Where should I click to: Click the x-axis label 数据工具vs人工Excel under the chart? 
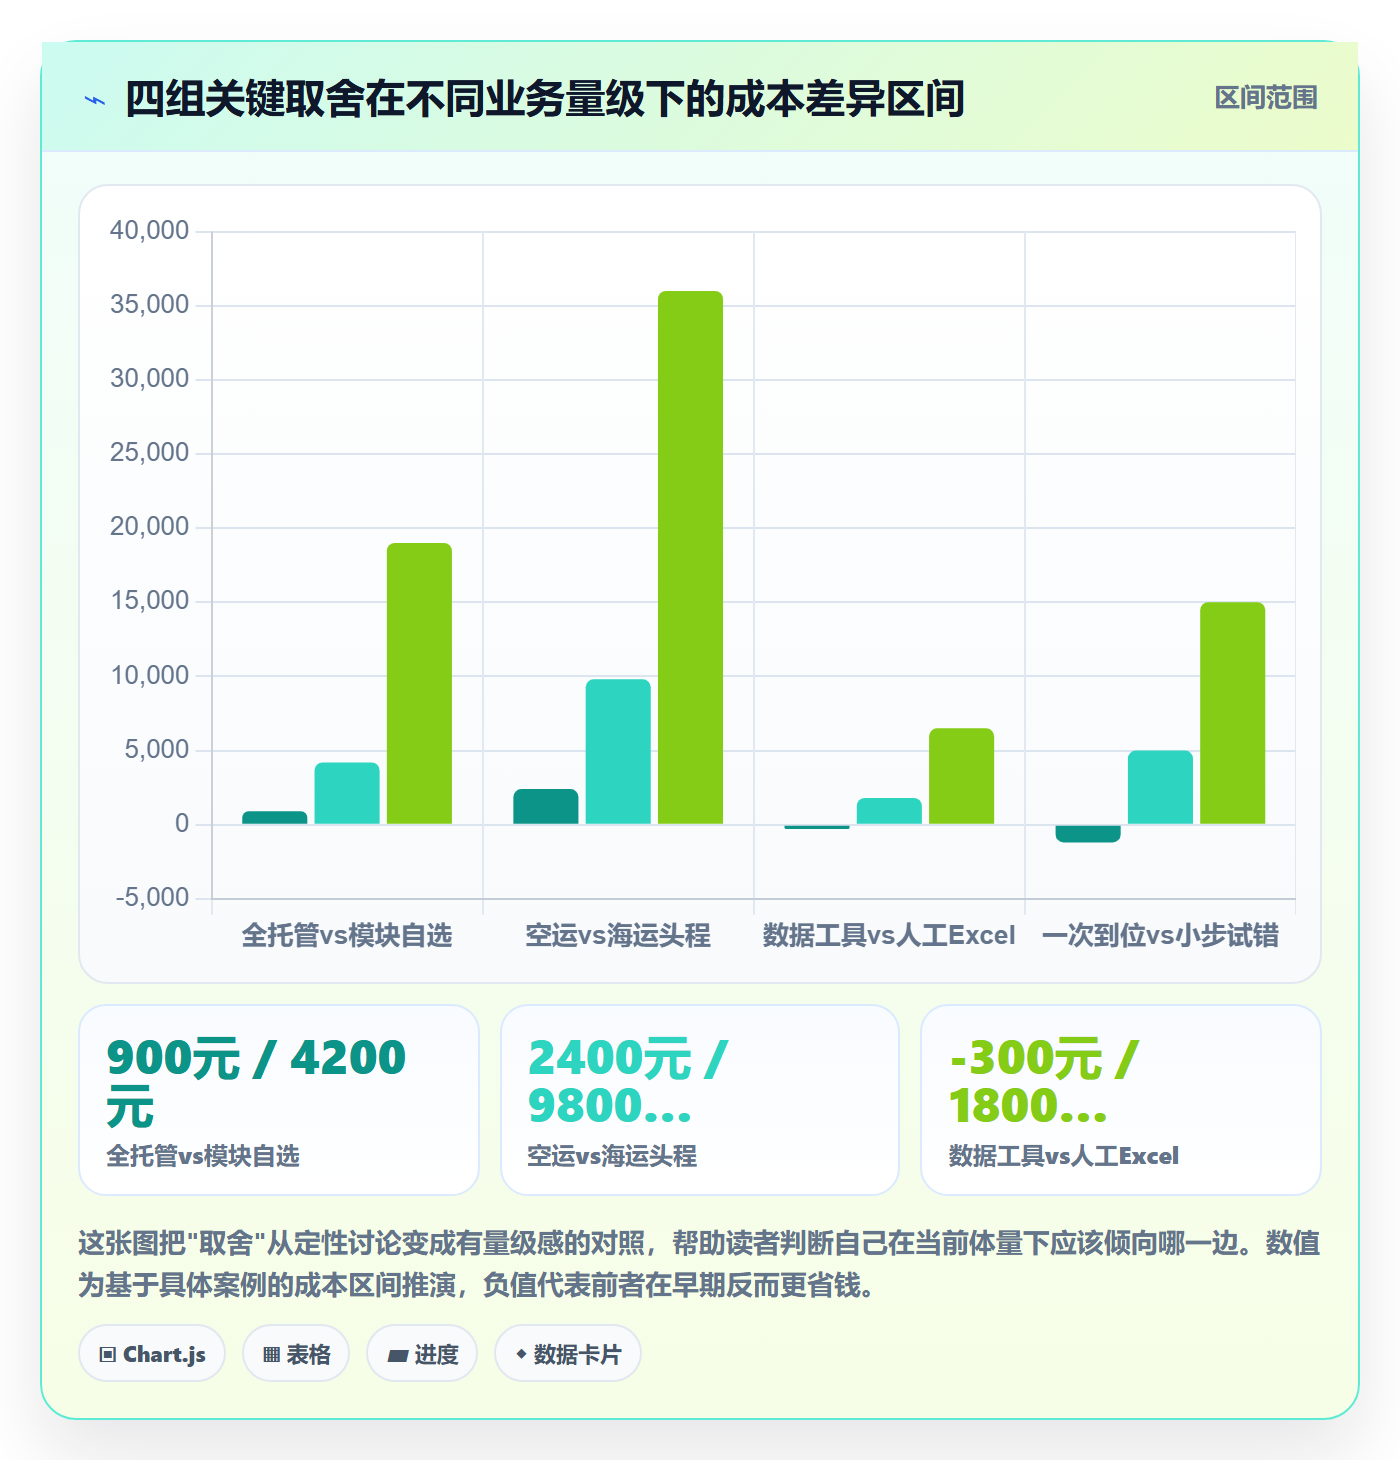click(x=889, y=935)
